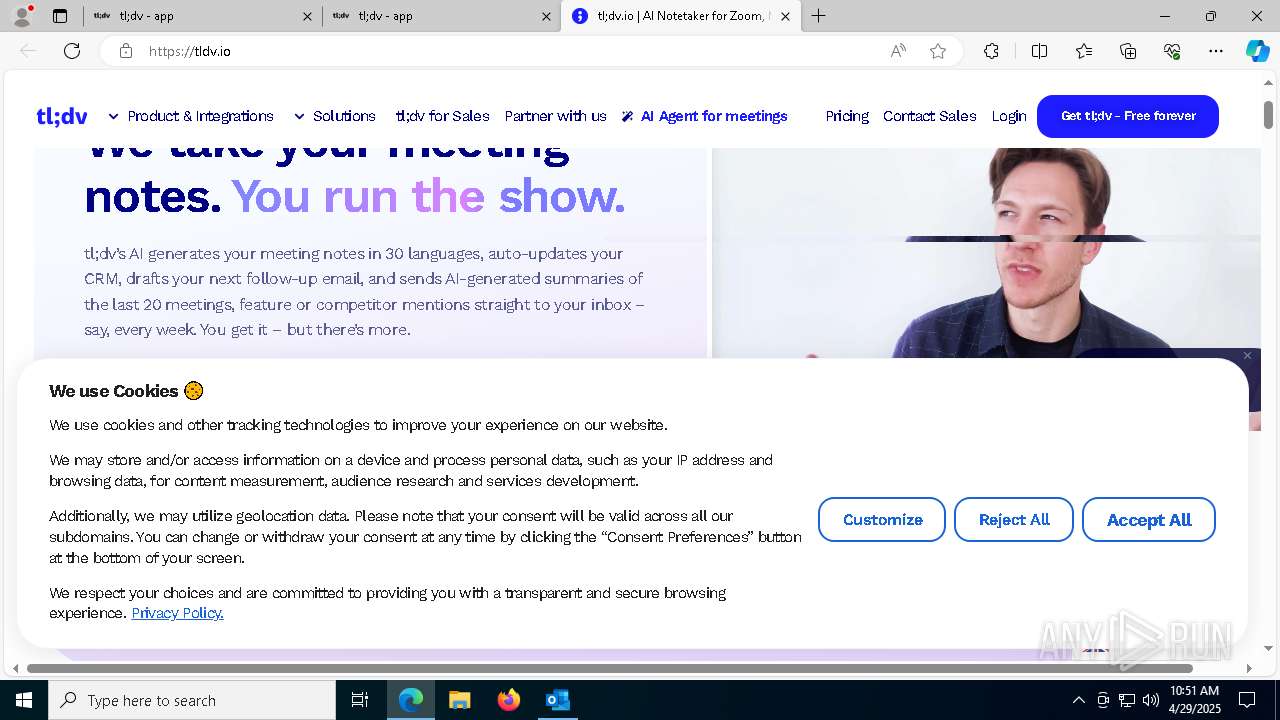Open Partner with us page
The width and height of the screenshot is (1280, 720).
coord(555,116)
